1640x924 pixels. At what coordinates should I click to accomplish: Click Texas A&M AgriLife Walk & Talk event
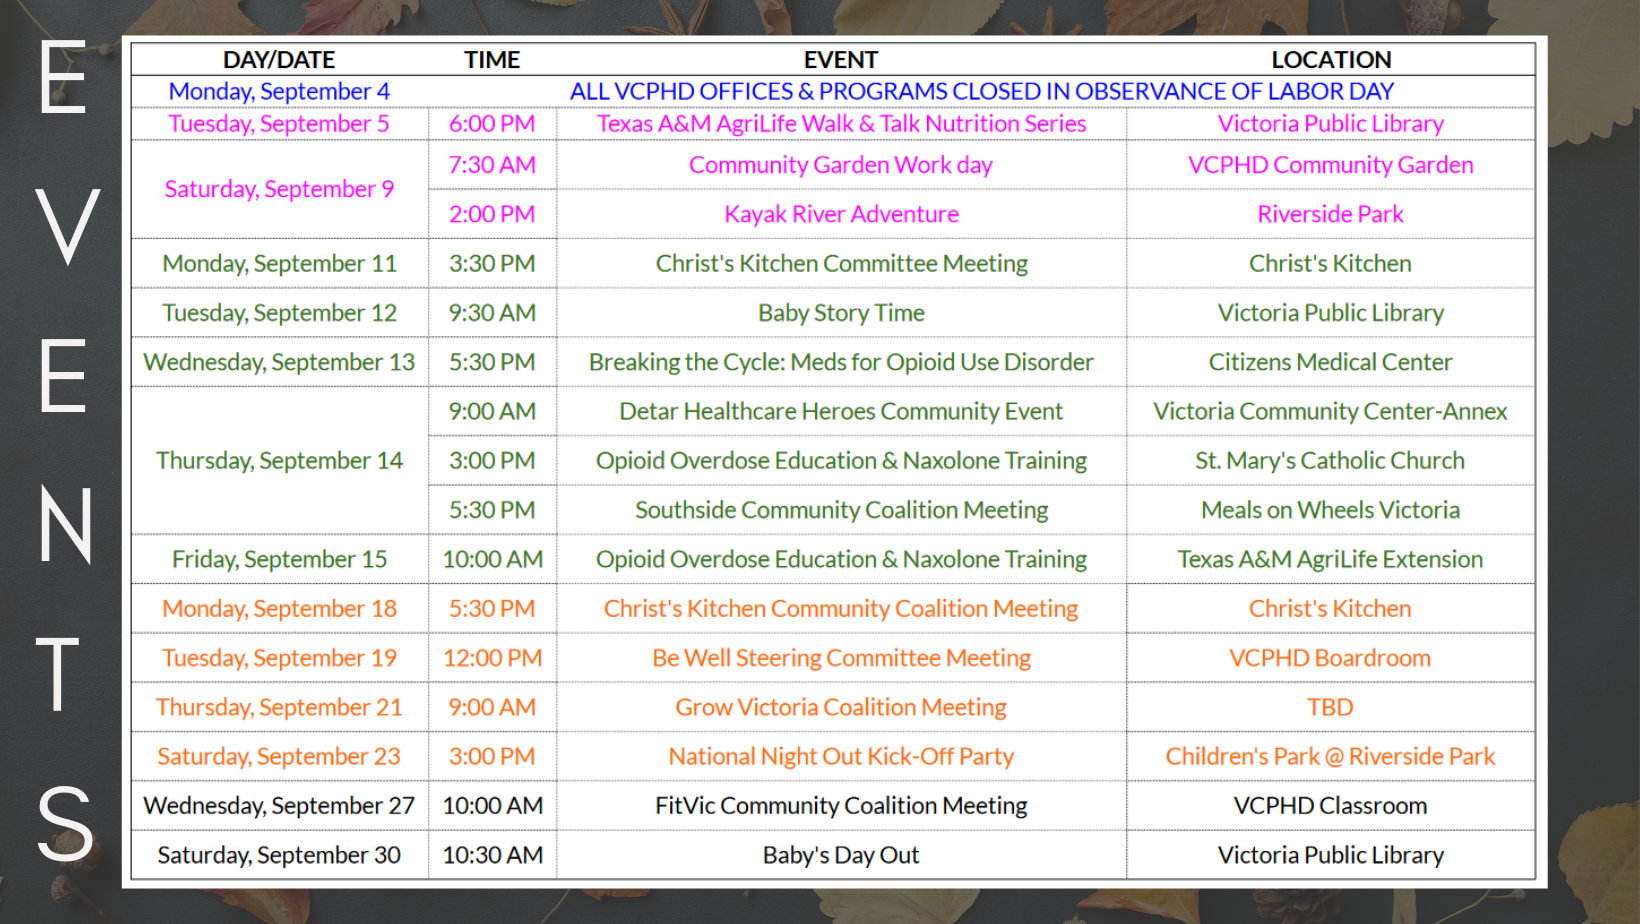coord(841,124)
